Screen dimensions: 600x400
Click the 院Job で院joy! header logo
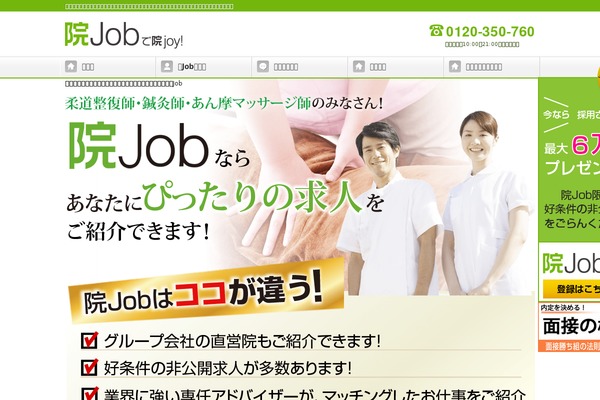124,34
